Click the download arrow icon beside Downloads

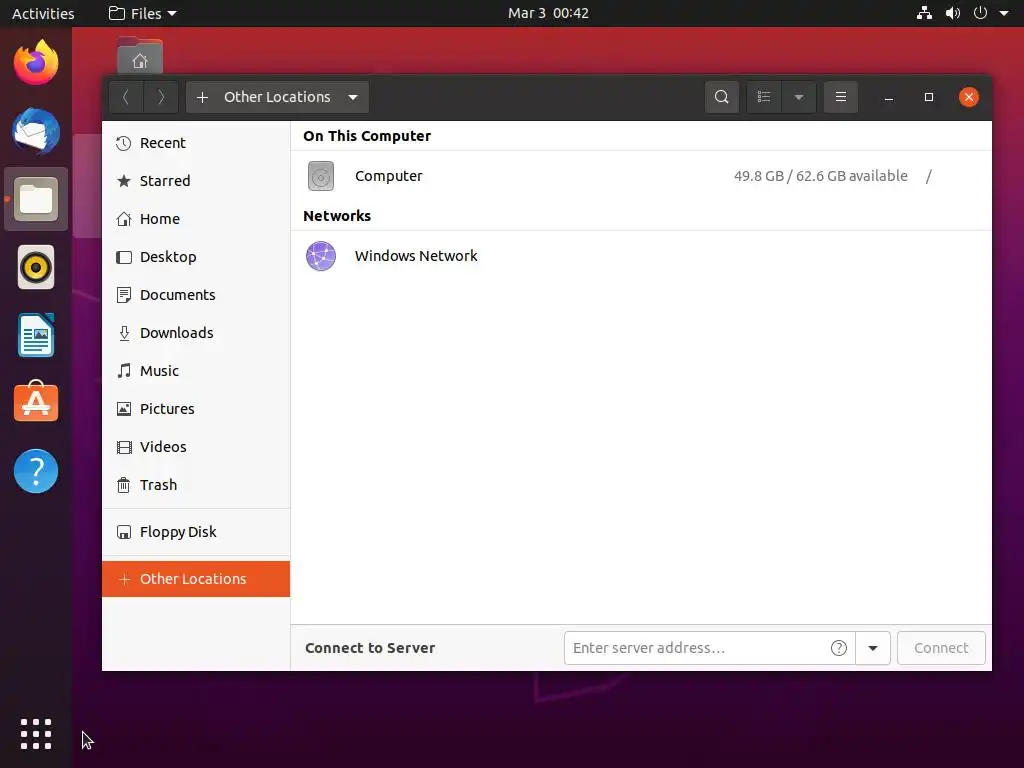(x=124, y=333)
